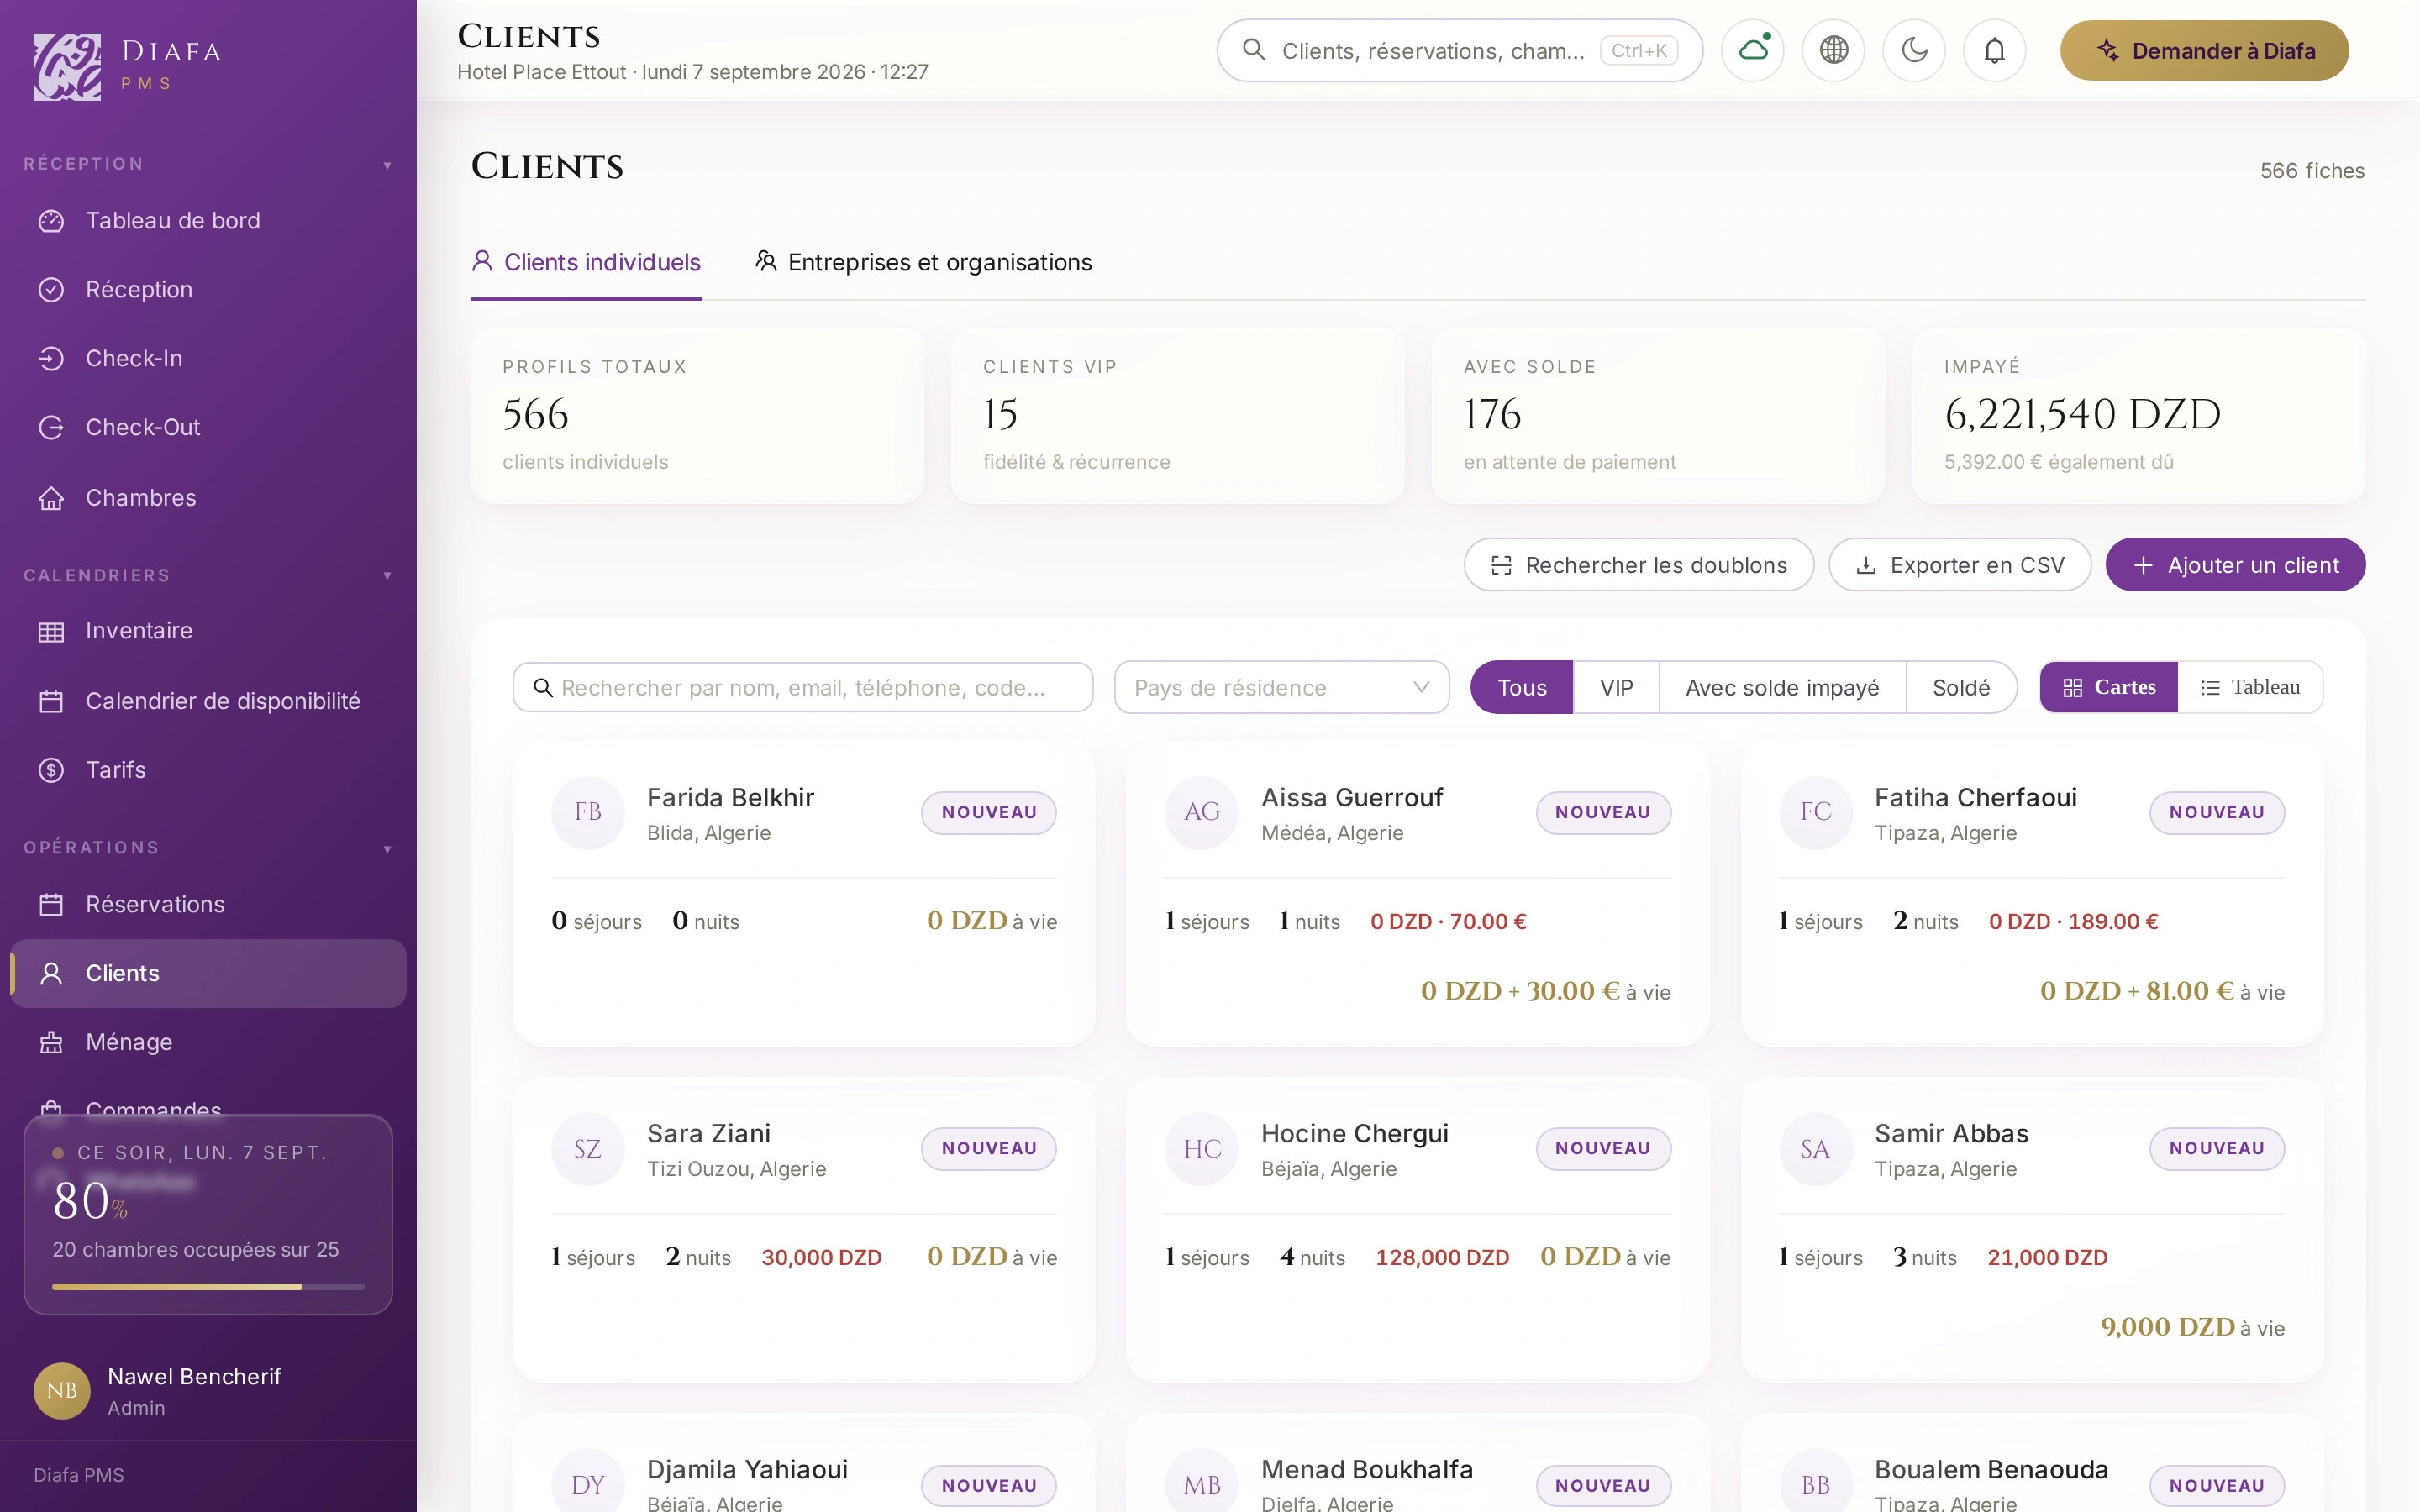Open Tableau de bord in sidebar
The height and width of the screenshot is (1512, 2420).
pyautogui.click(x=208, y=220)
